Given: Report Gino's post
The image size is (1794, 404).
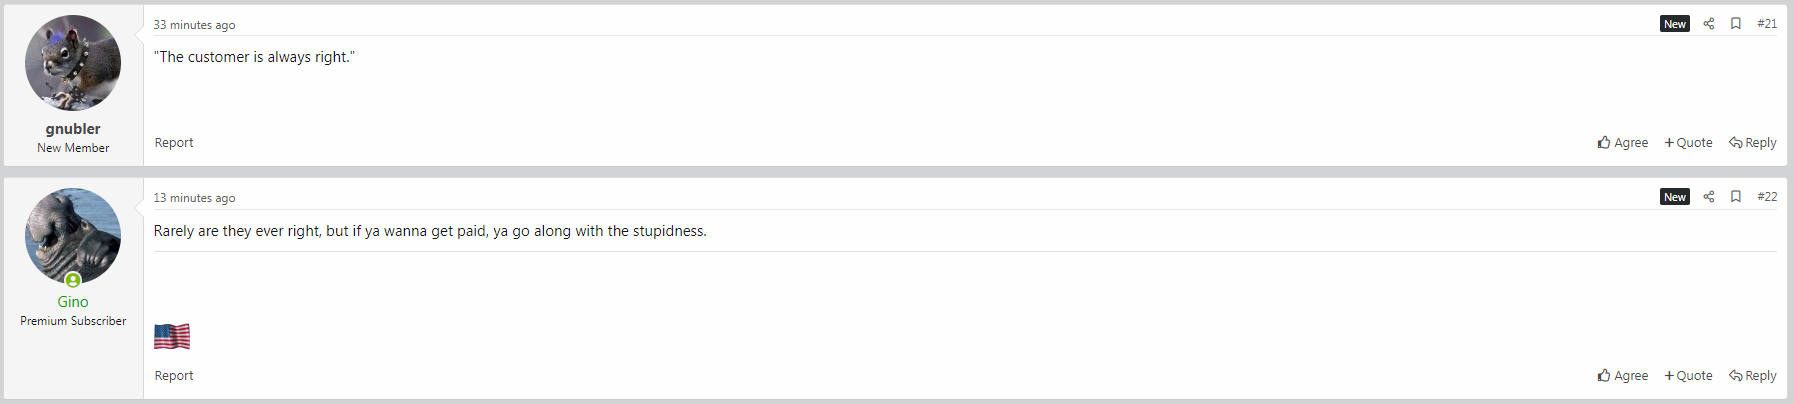Looking at the screenshot, I should click(x=174, y=376).
